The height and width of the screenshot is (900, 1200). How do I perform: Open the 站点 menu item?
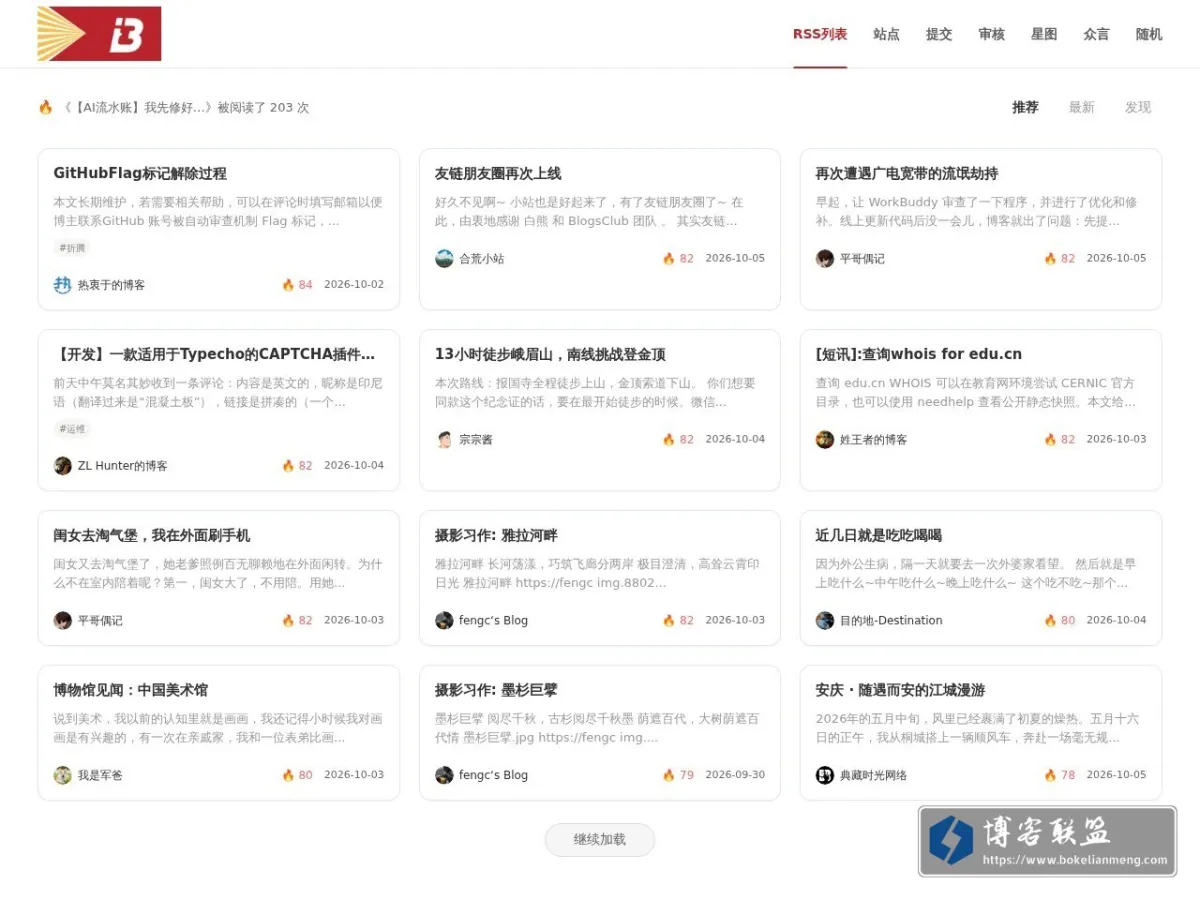pyautogui.click(x=886, y=34)
